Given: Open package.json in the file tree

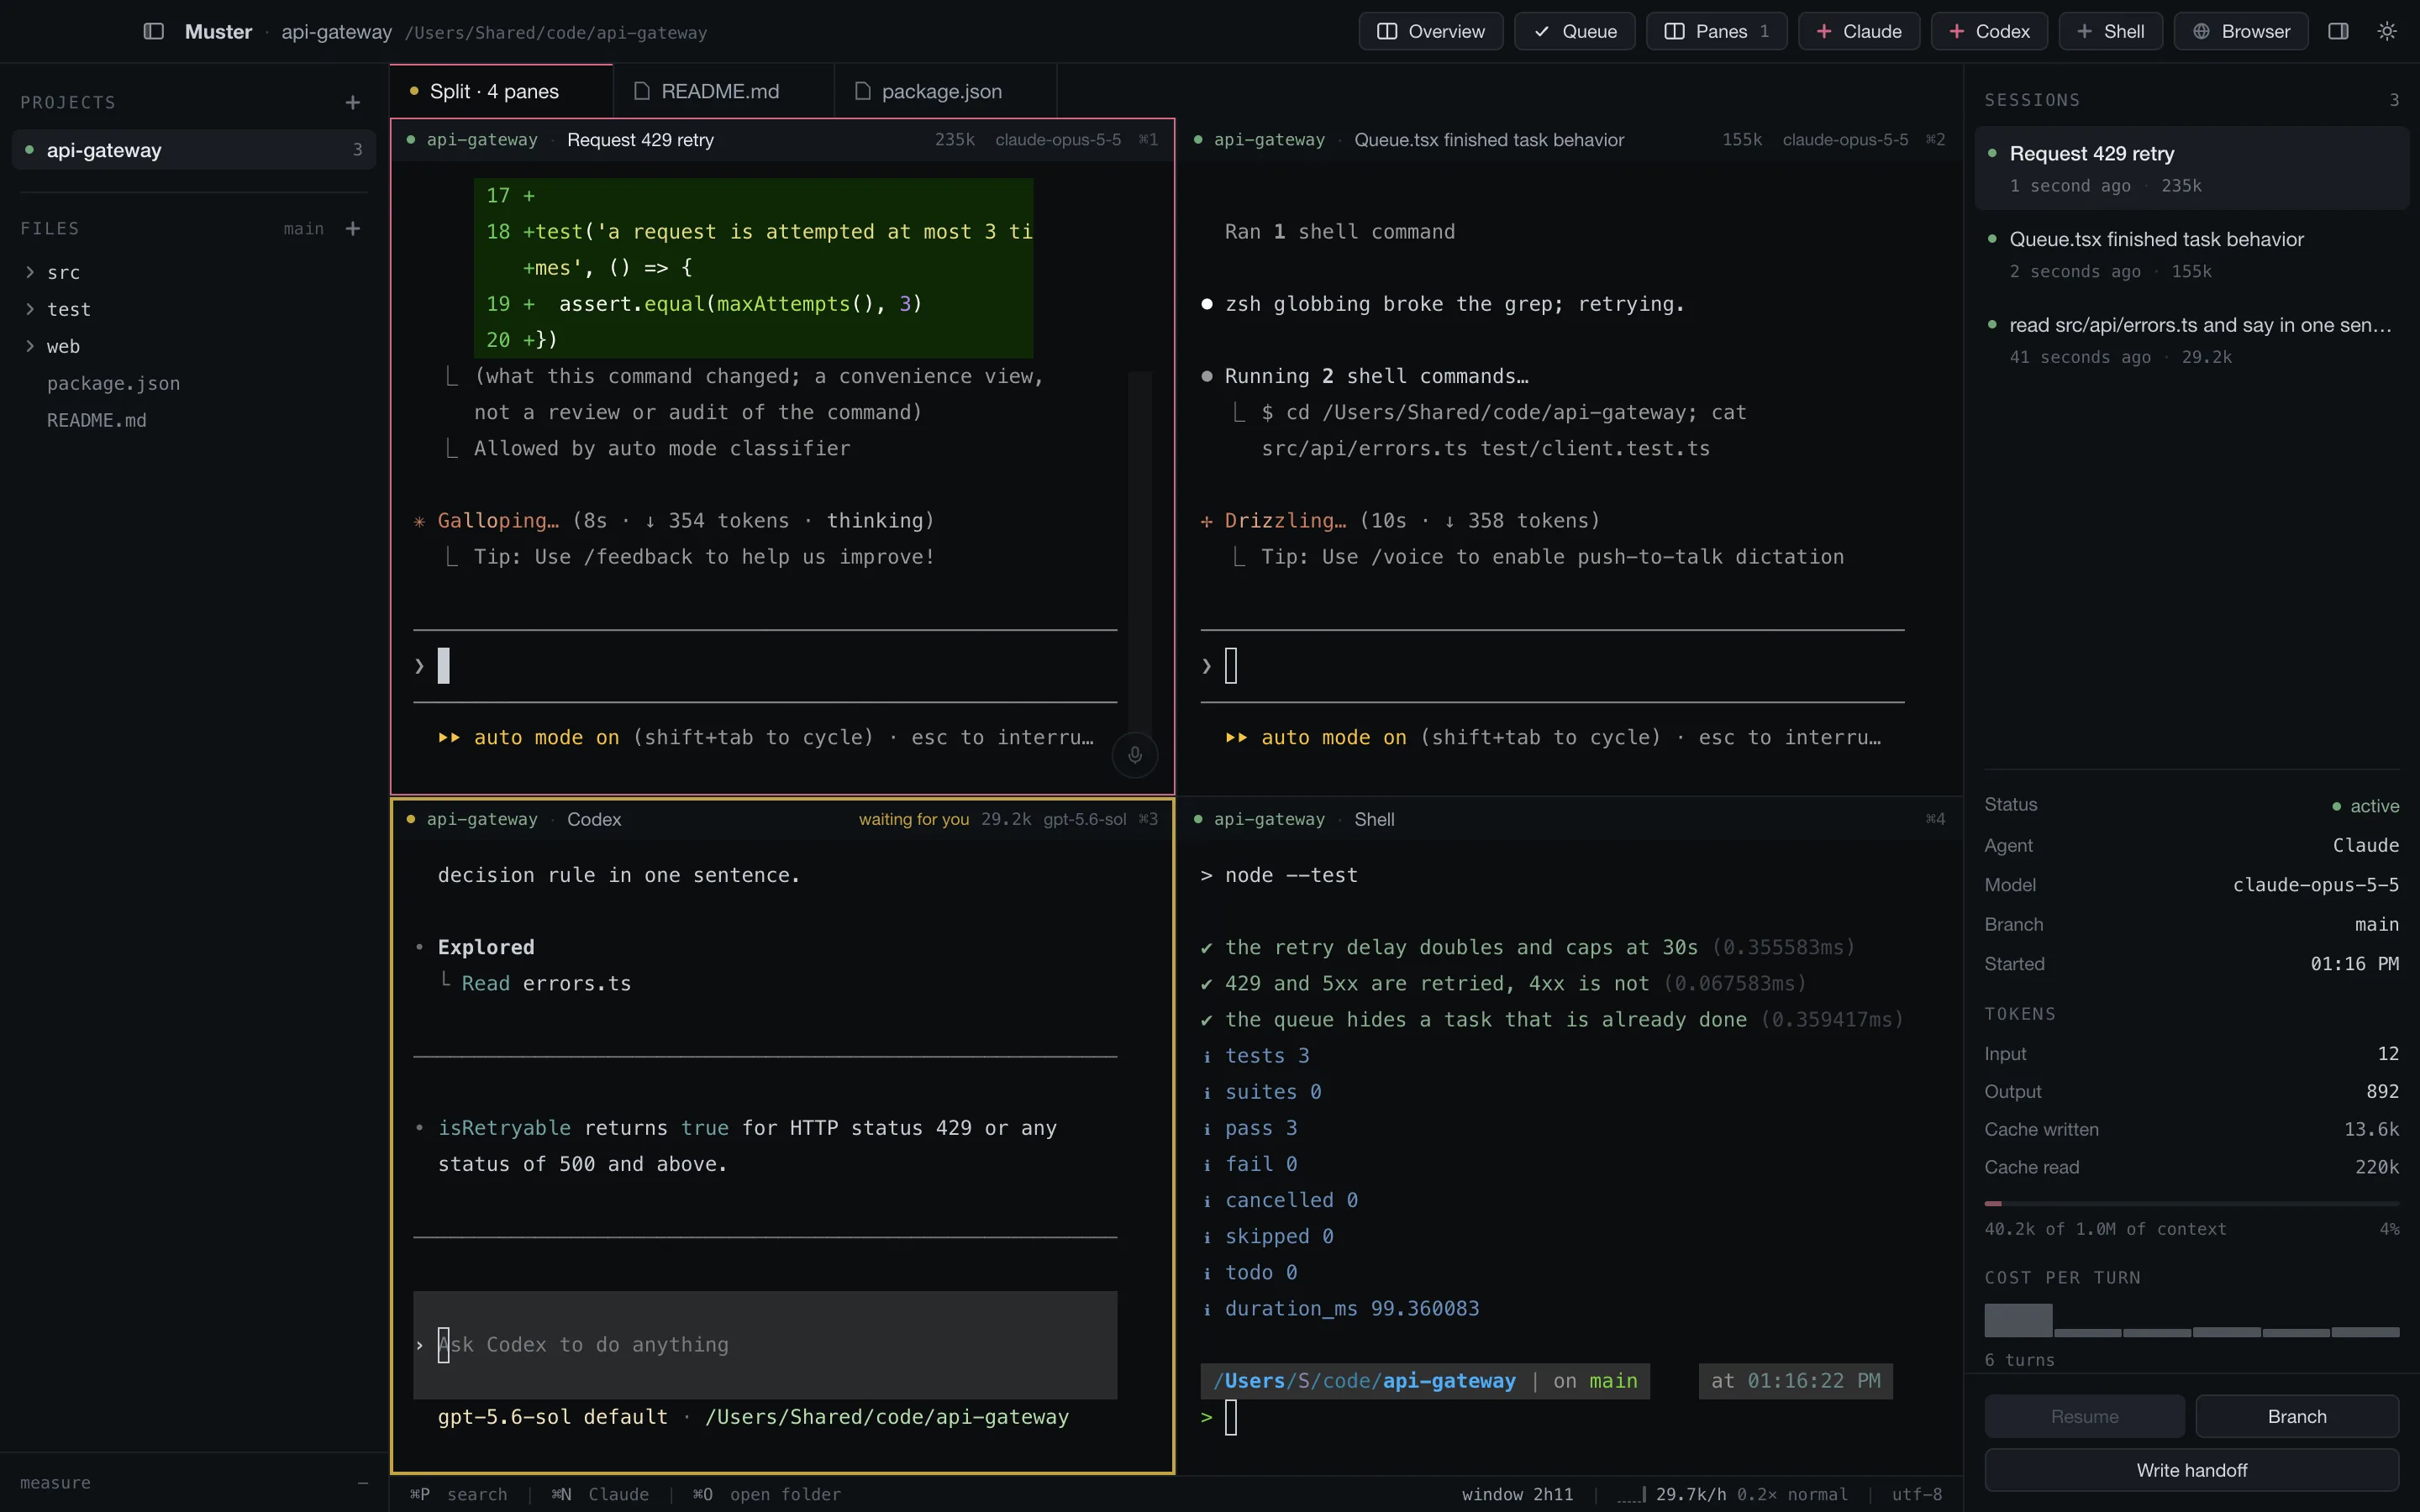Looking at the screenshot, I should point(113,383).
